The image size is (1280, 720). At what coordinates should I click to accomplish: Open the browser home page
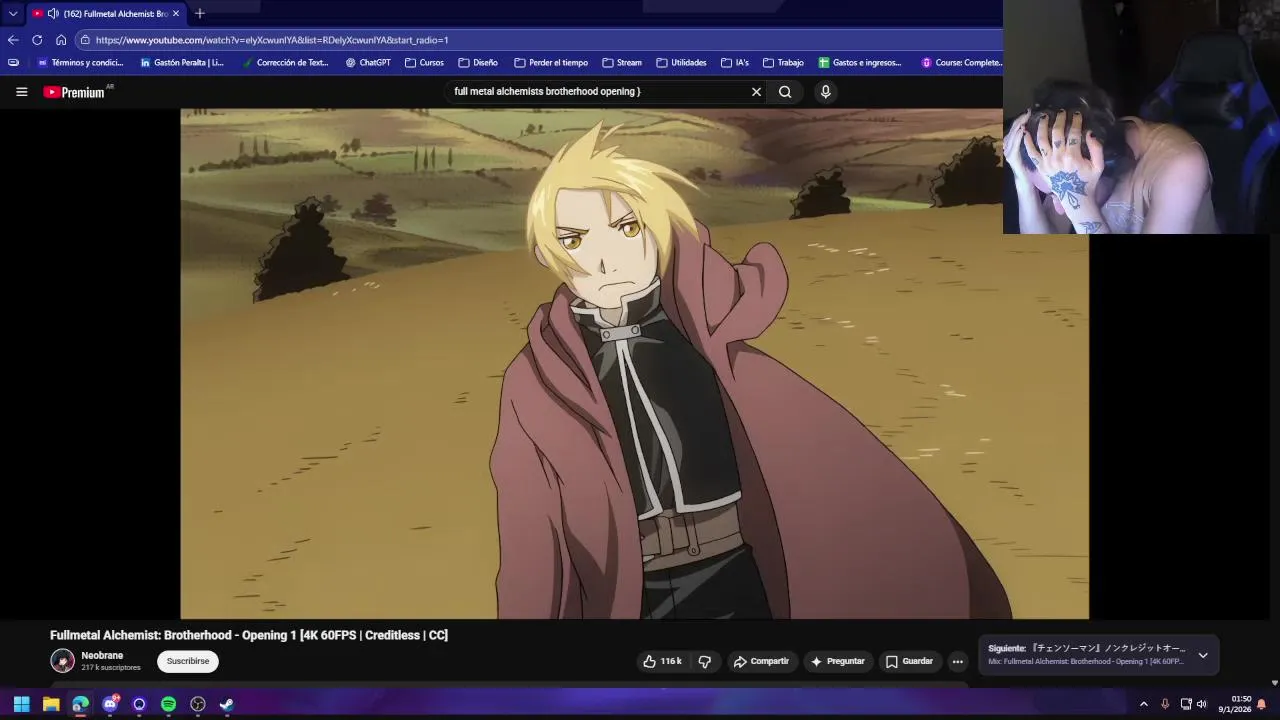pos(61,40)
